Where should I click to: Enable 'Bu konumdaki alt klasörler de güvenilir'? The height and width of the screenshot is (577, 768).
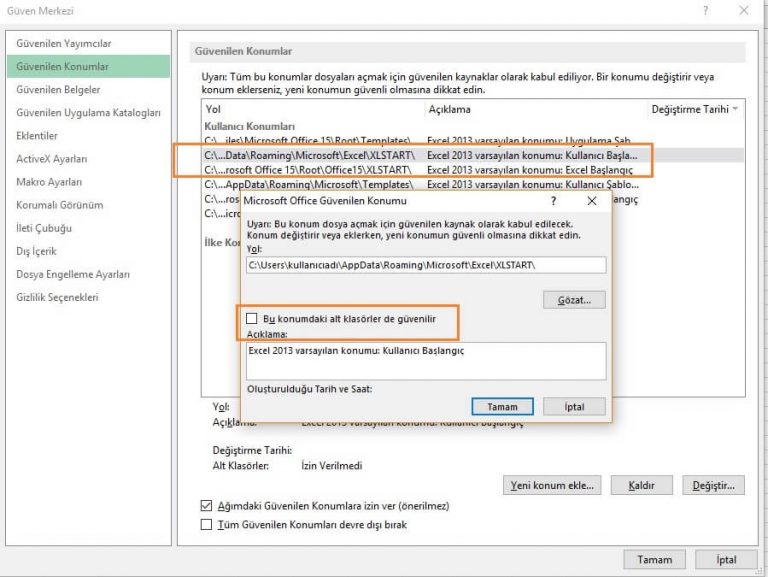(252, 318)
